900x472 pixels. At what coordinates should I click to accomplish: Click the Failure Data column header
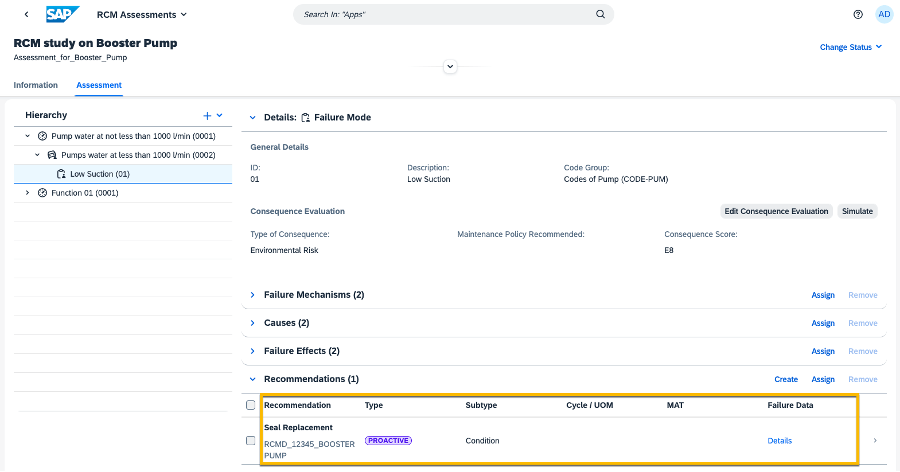[790, 405]
